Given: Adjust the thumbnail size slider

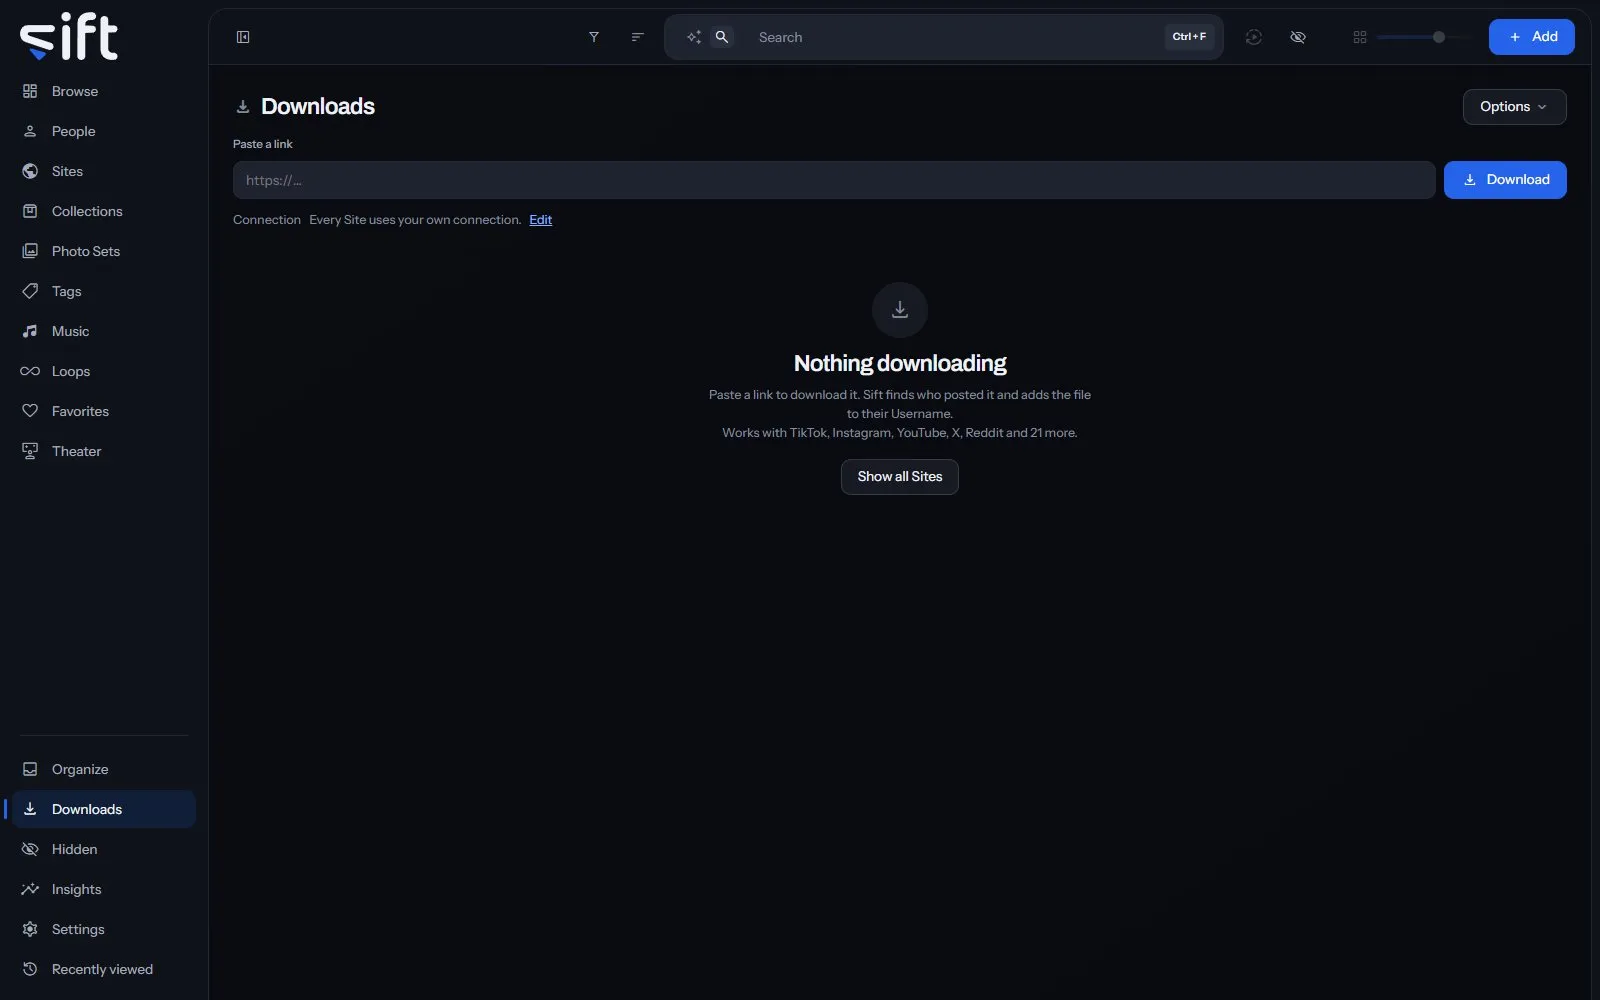Looking at the screenshot, I should point(1424,37).
